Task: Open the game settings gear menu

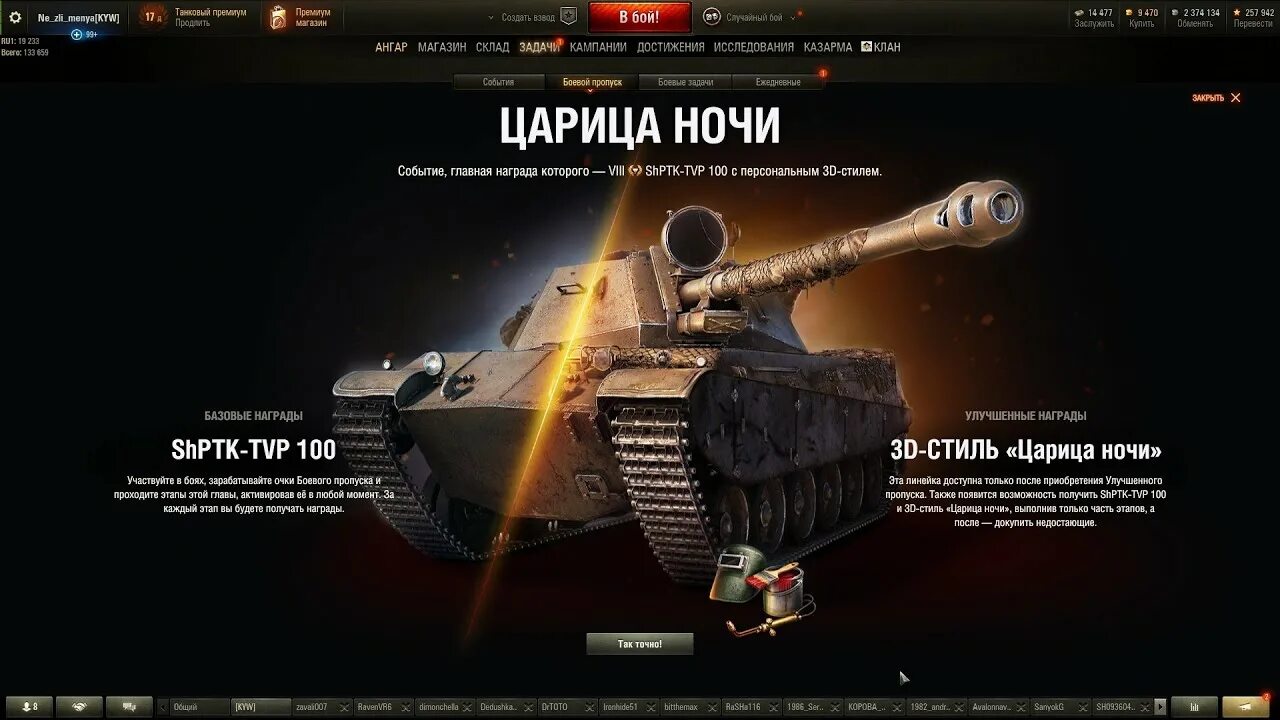Action: [x=15, y=17]
